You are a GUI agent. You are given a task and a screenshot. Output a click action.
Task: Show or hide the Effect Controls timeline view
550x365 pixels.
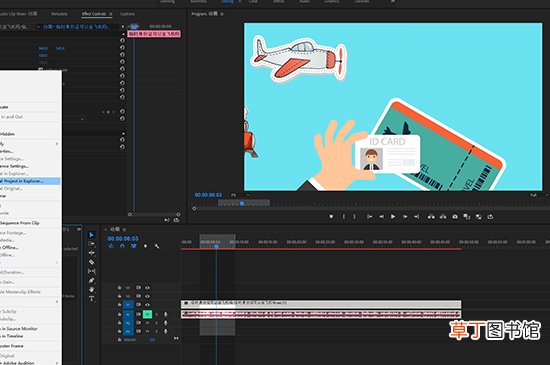click(x=123, y=27)
